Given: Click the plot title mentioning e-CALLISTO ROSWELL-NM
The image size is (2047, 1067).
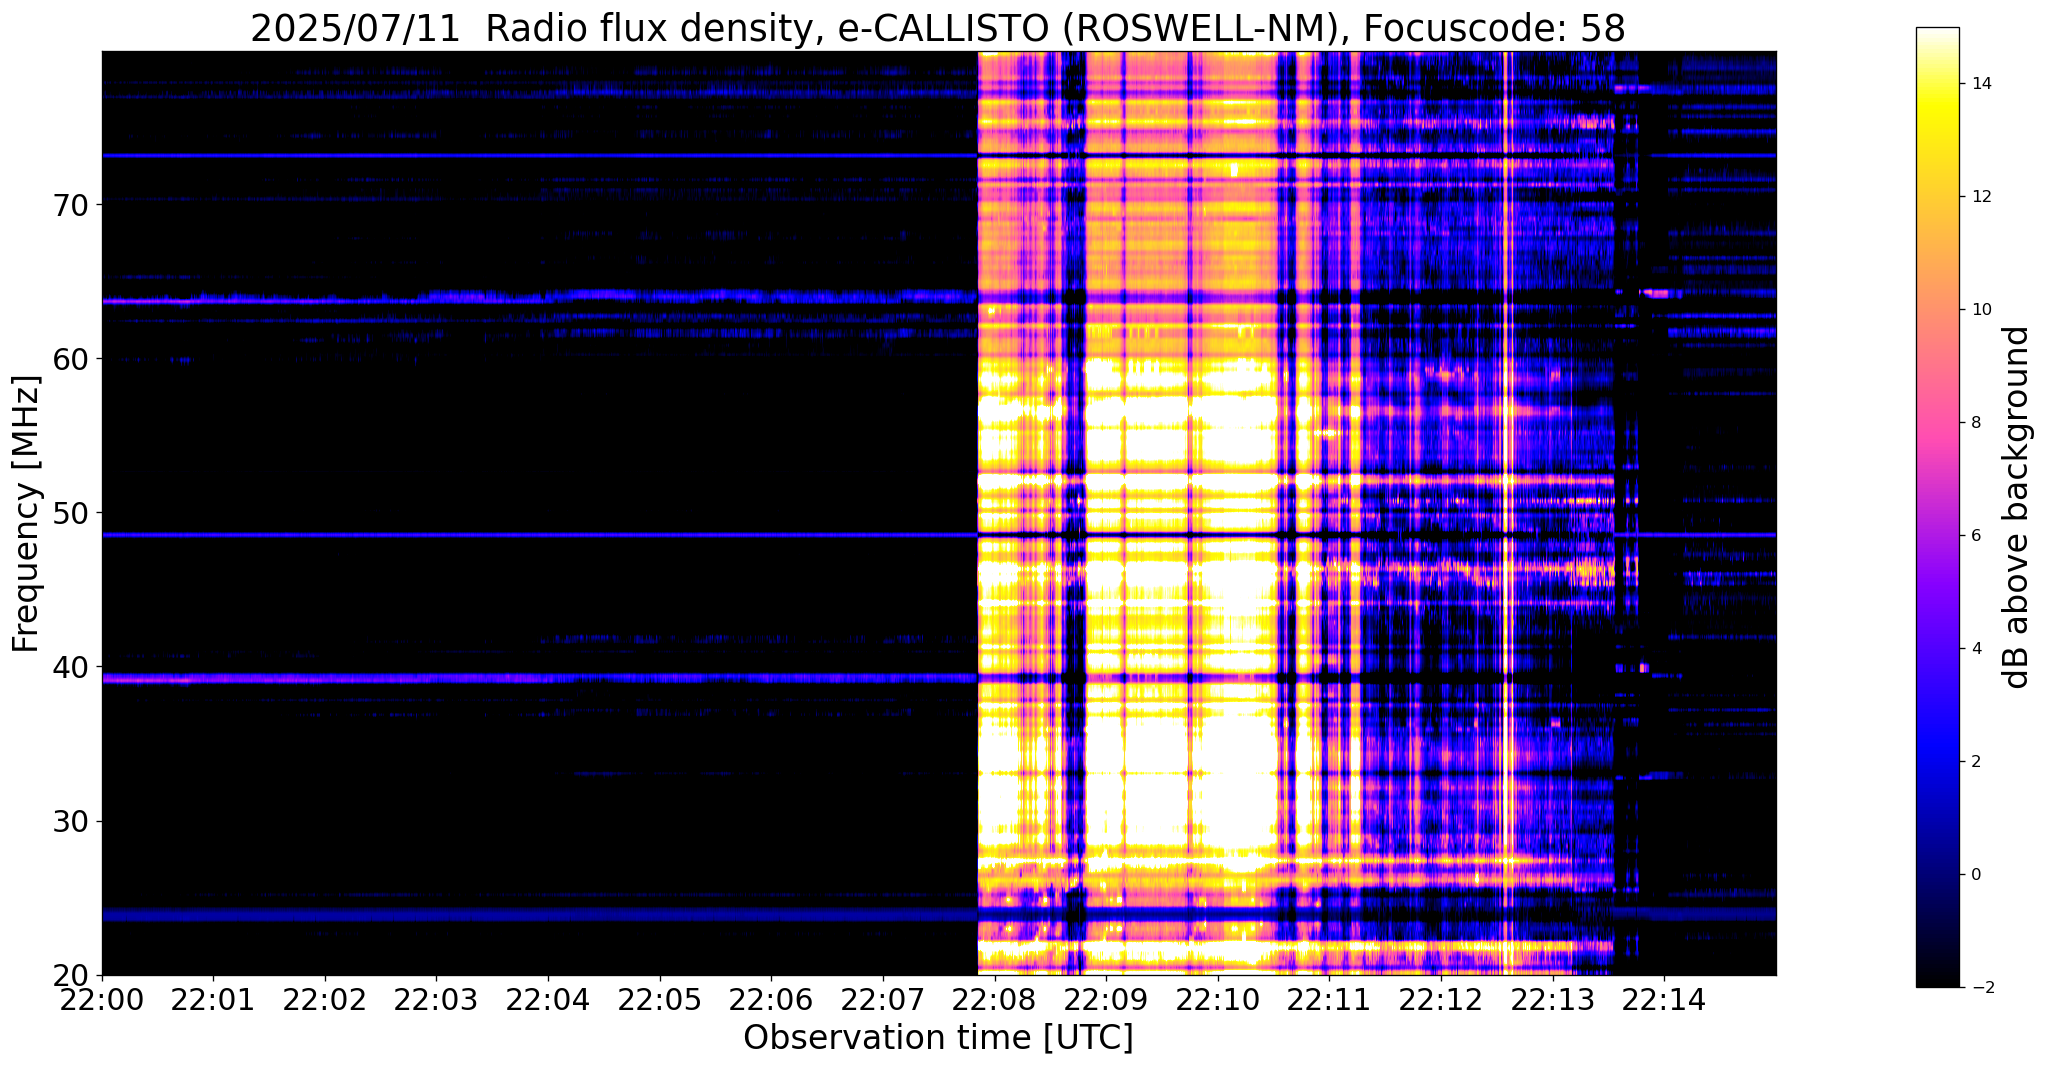Looking at the screenshot, I should 938,28.
